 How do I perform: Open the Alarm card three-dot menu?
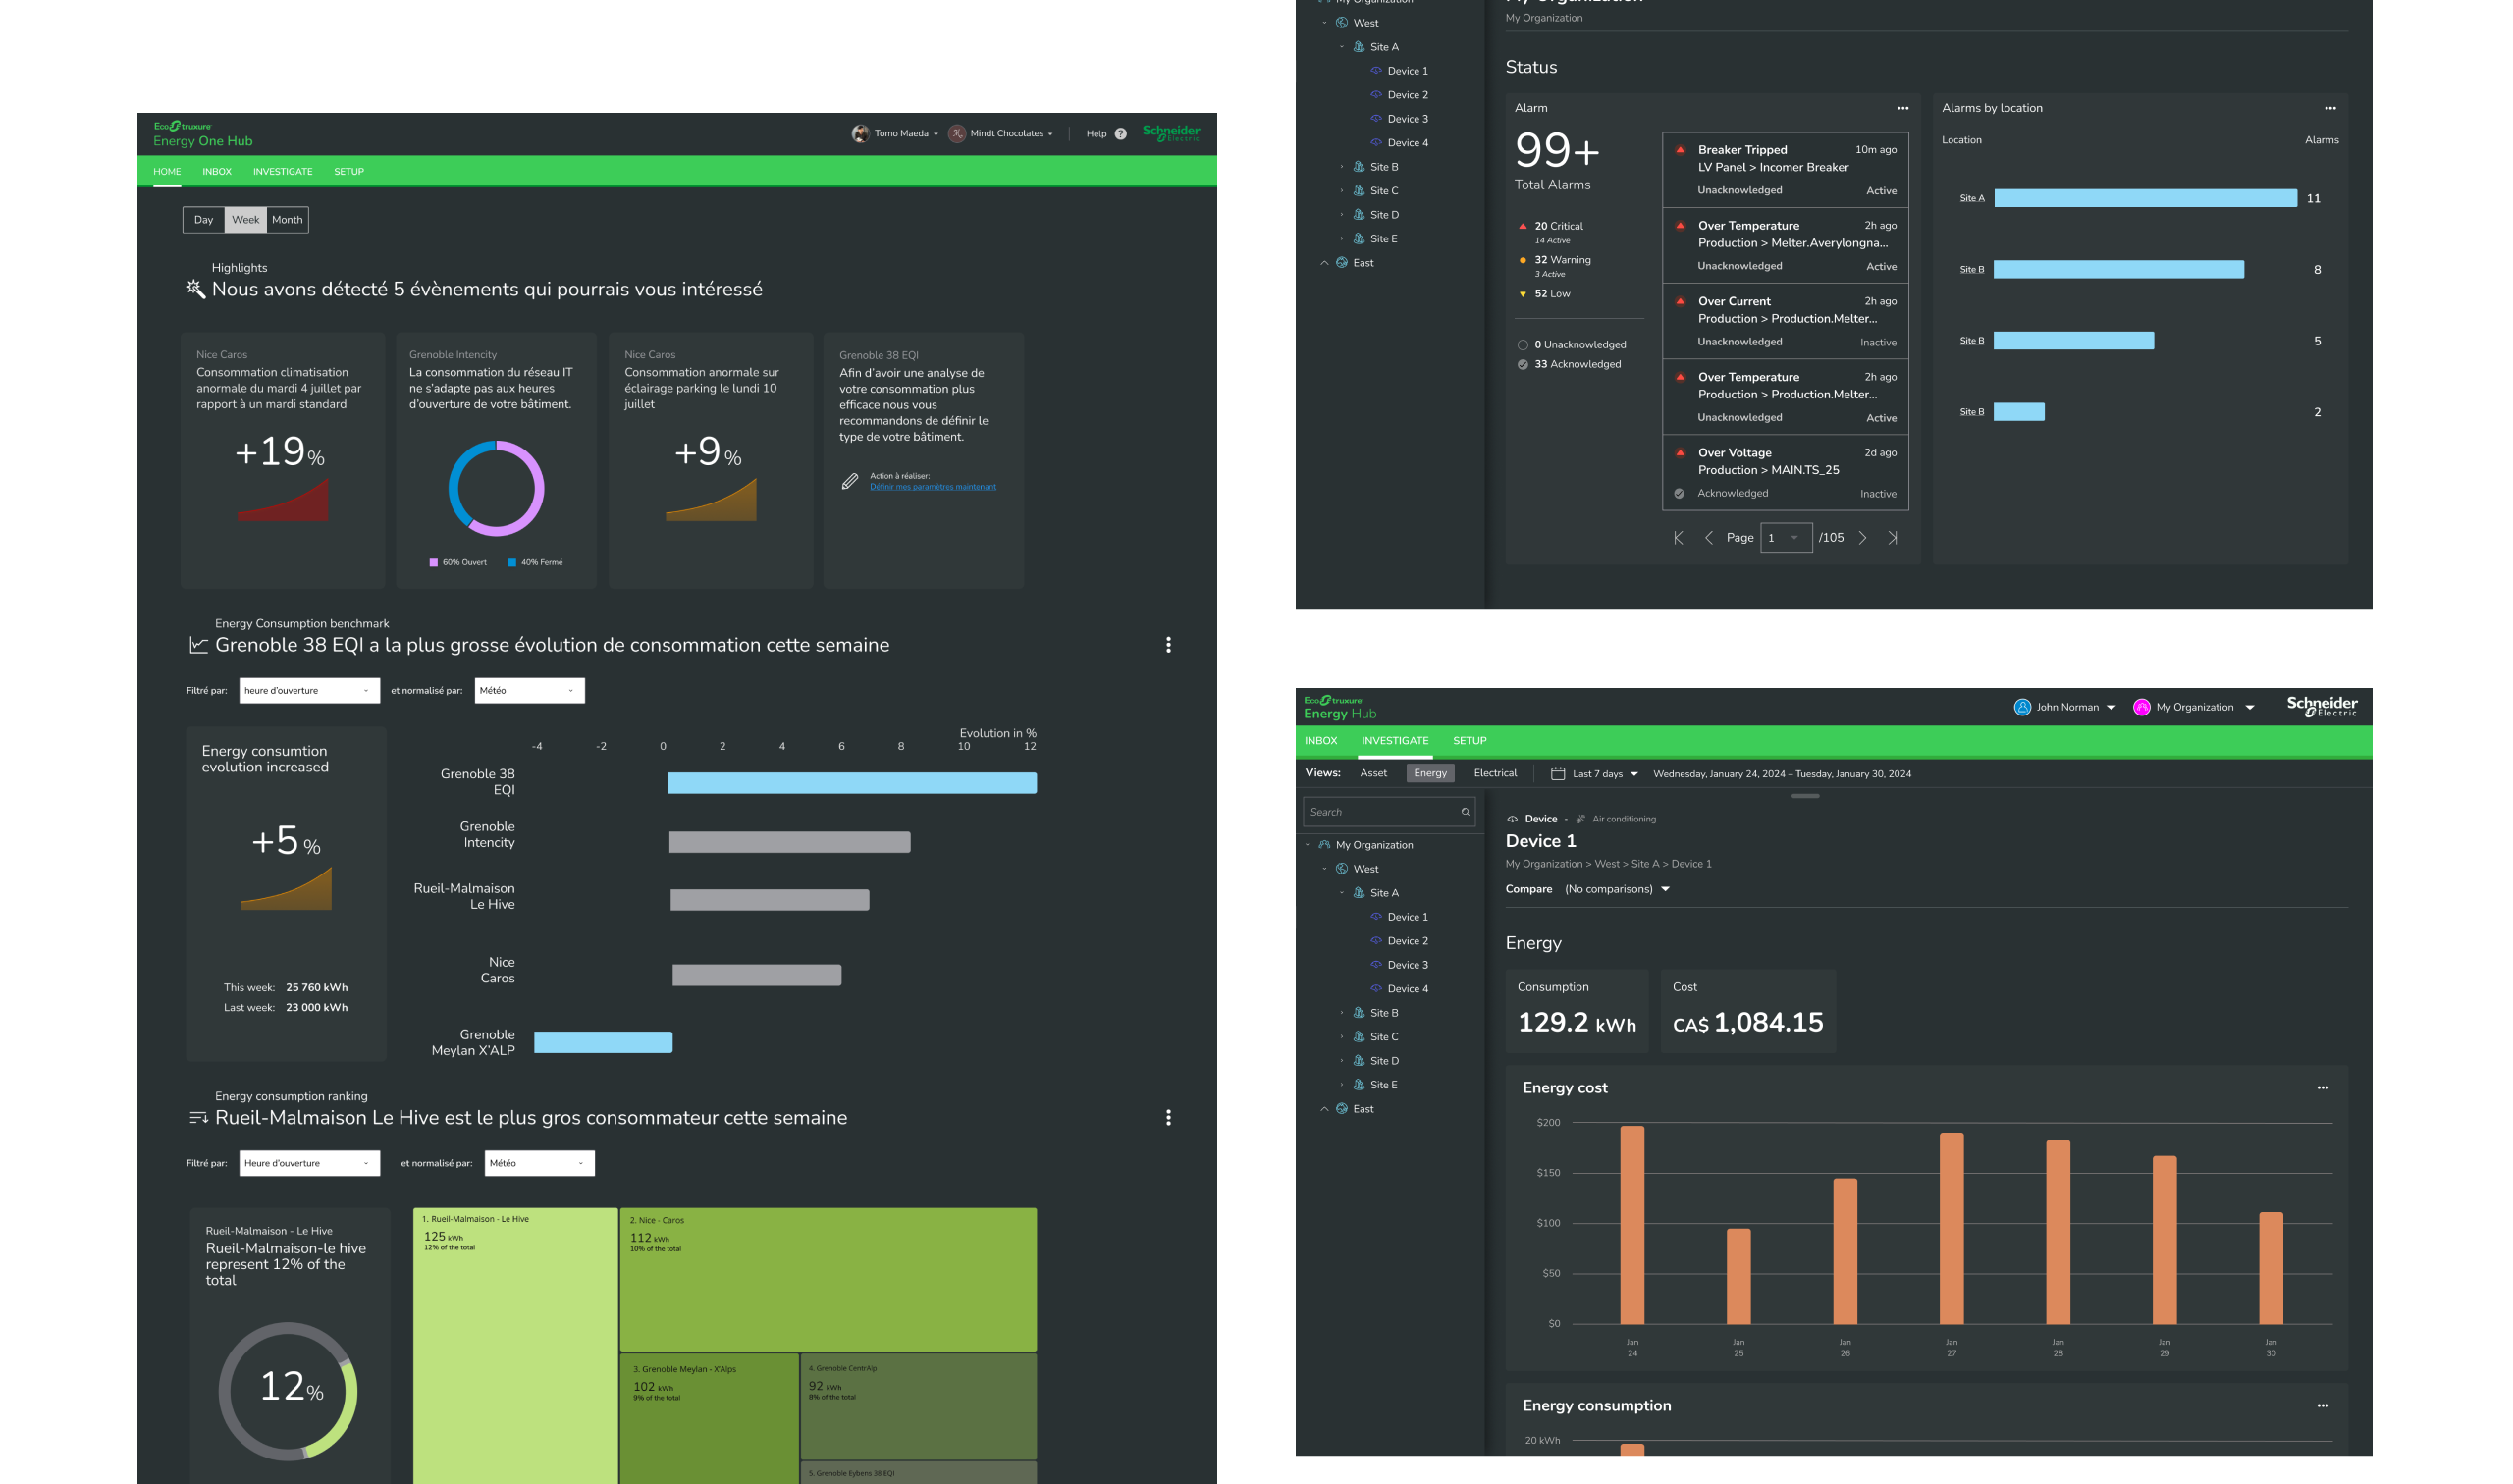tap(1902, 108)
